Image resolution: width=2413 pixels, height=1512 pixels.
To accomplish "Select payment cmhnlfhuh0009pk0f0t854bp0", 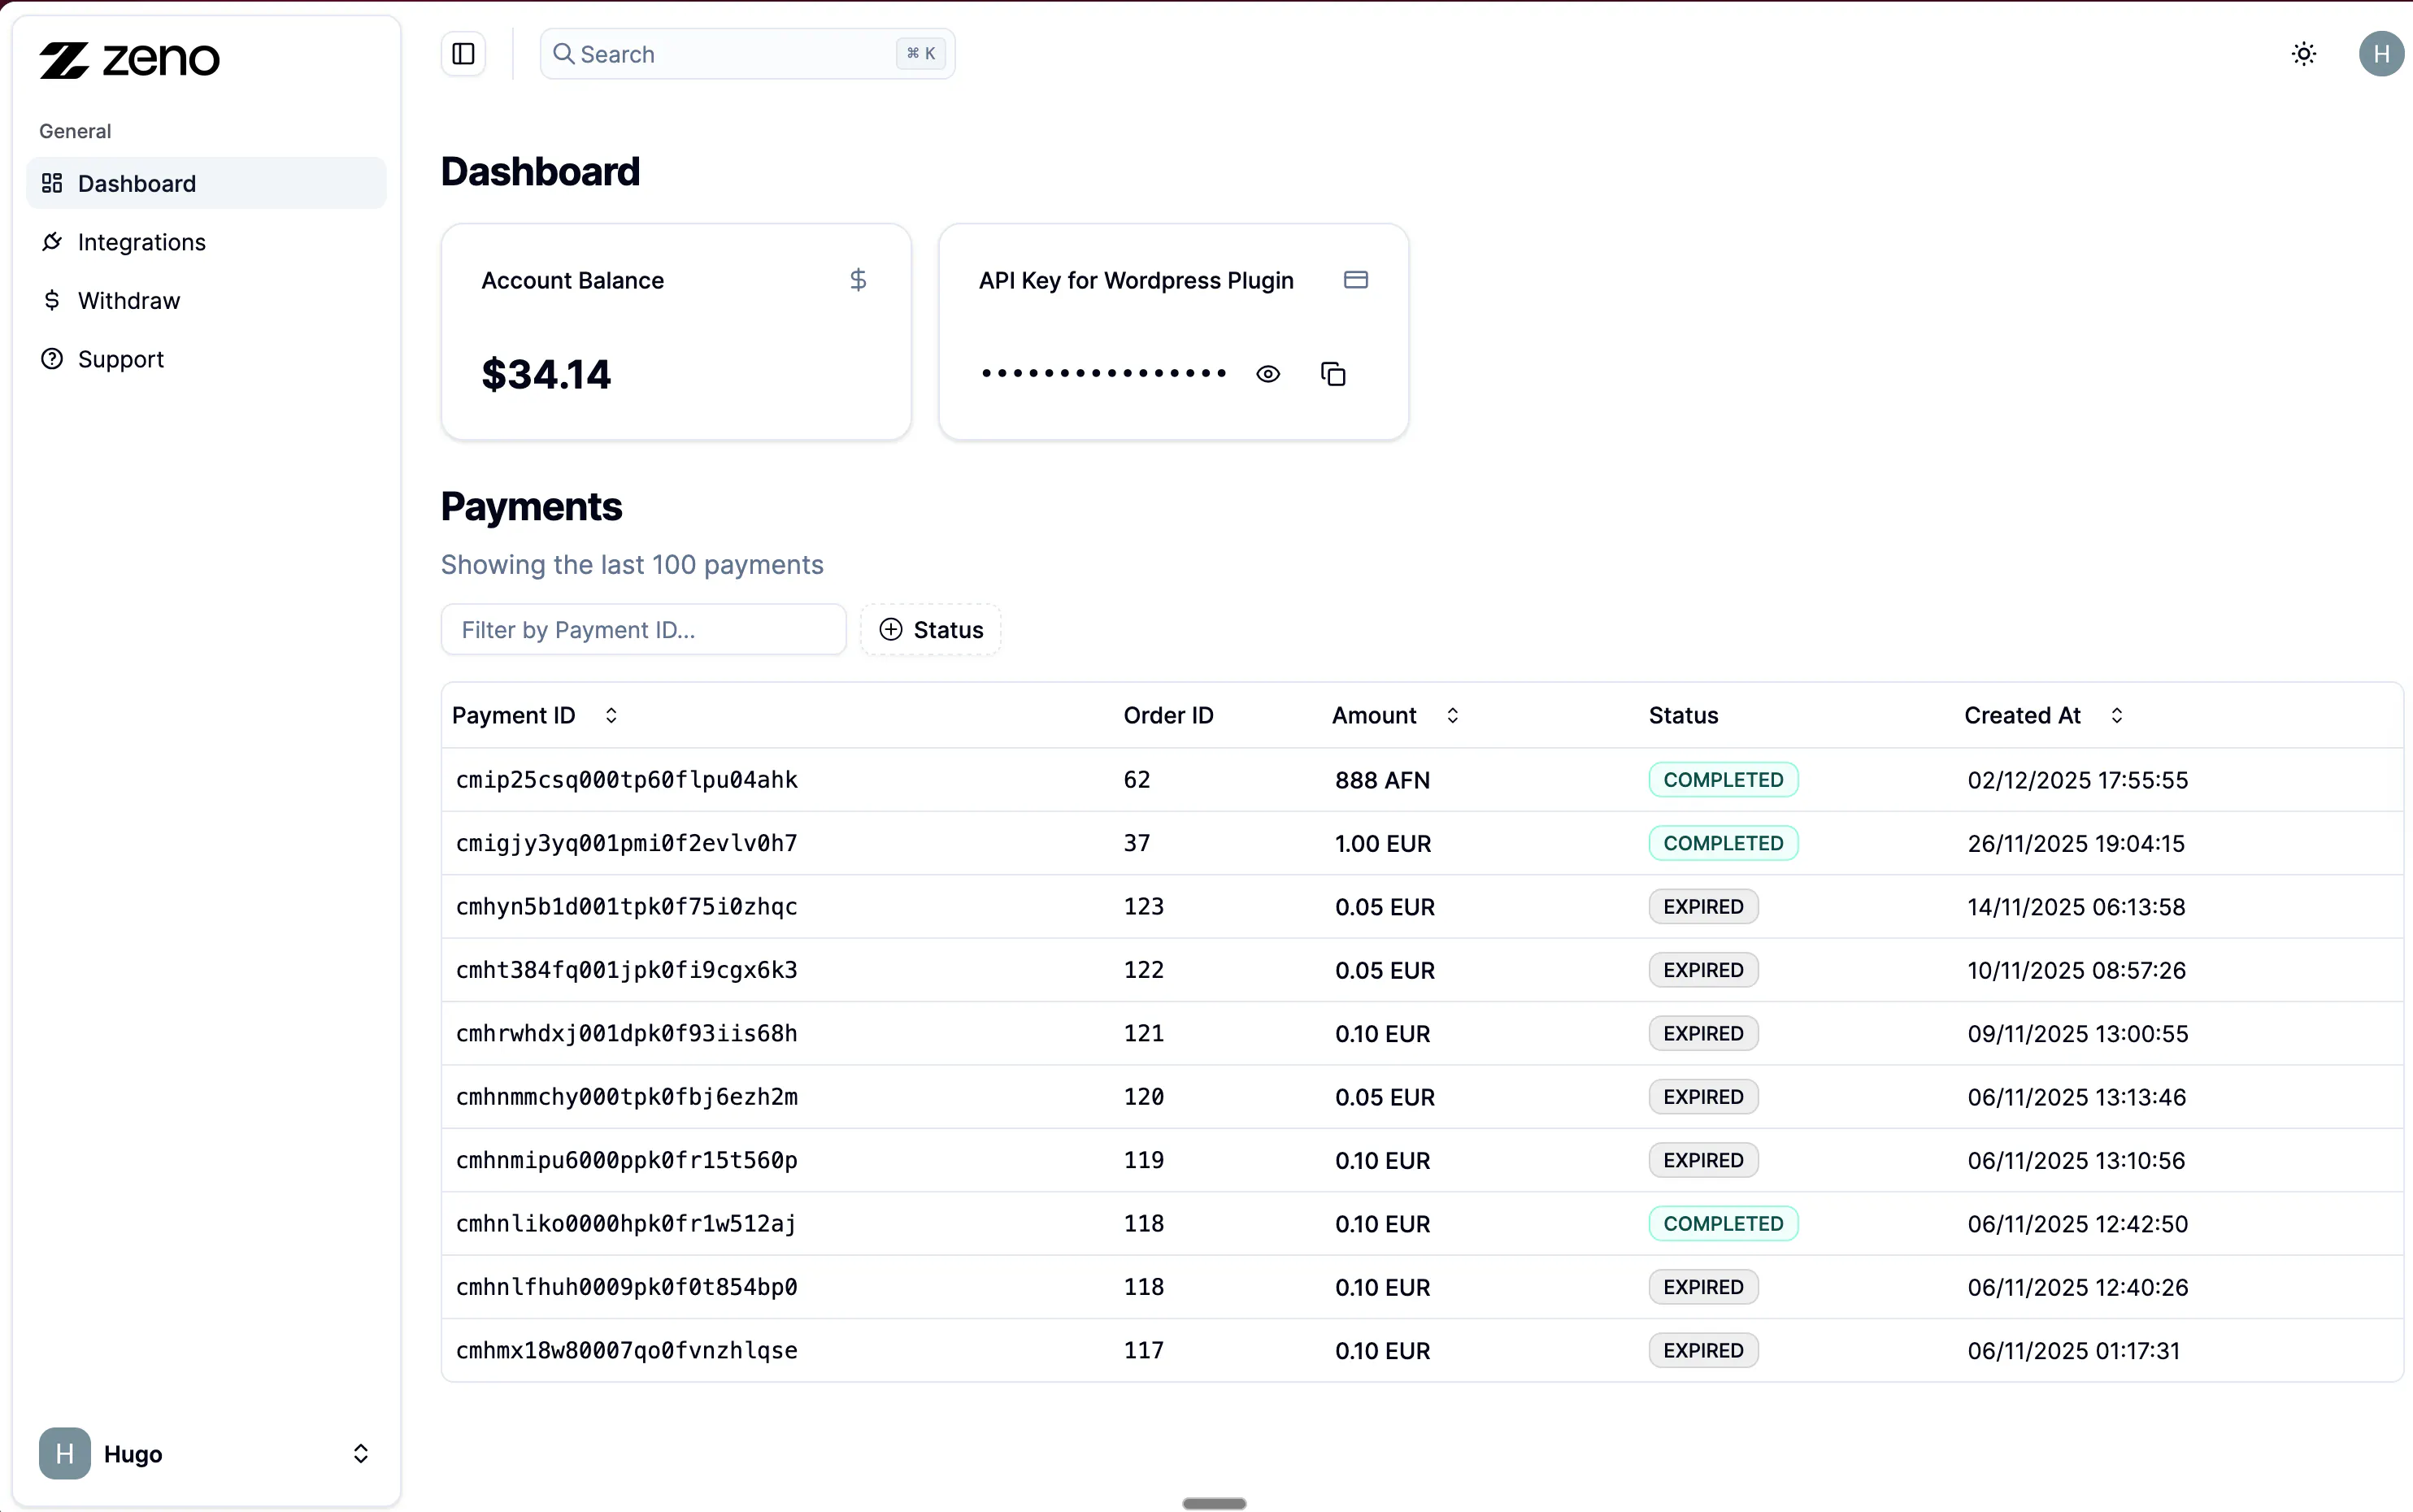I will tap(626, 1287).
